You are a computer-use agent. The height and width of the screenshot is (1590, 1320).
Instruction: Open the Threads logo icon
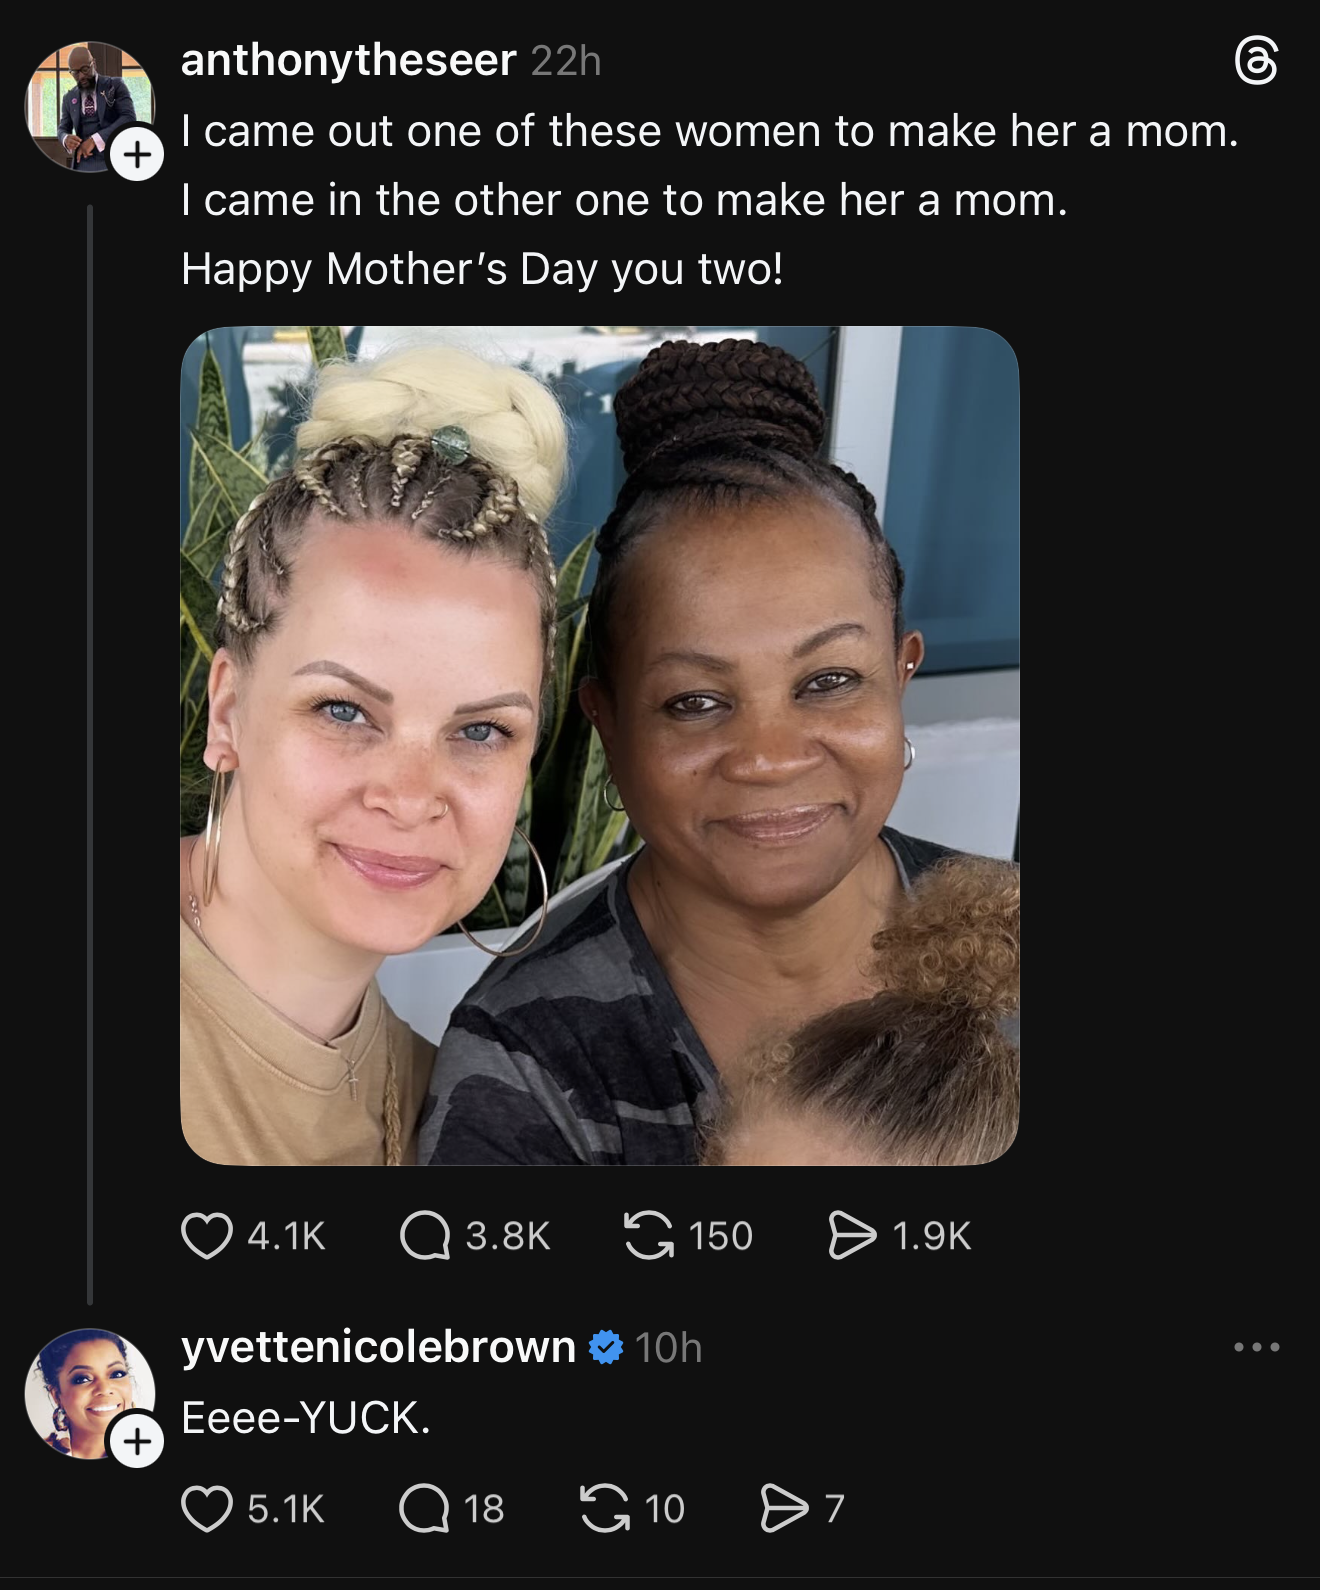(x=1256, y=61)
